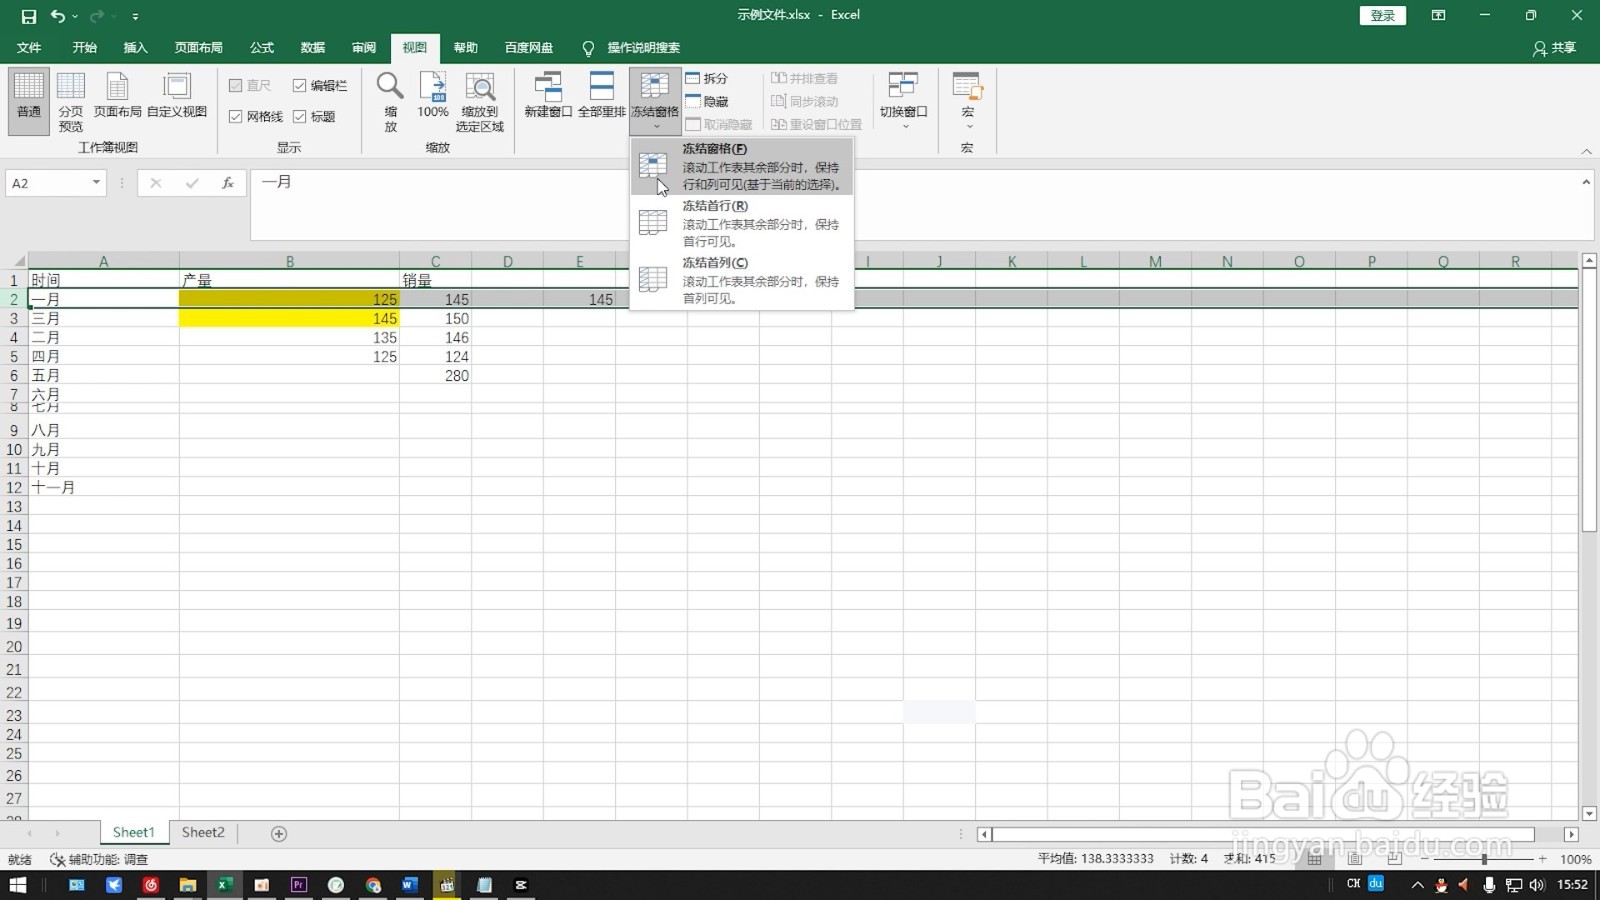Open the Windows Start menu

18,885
